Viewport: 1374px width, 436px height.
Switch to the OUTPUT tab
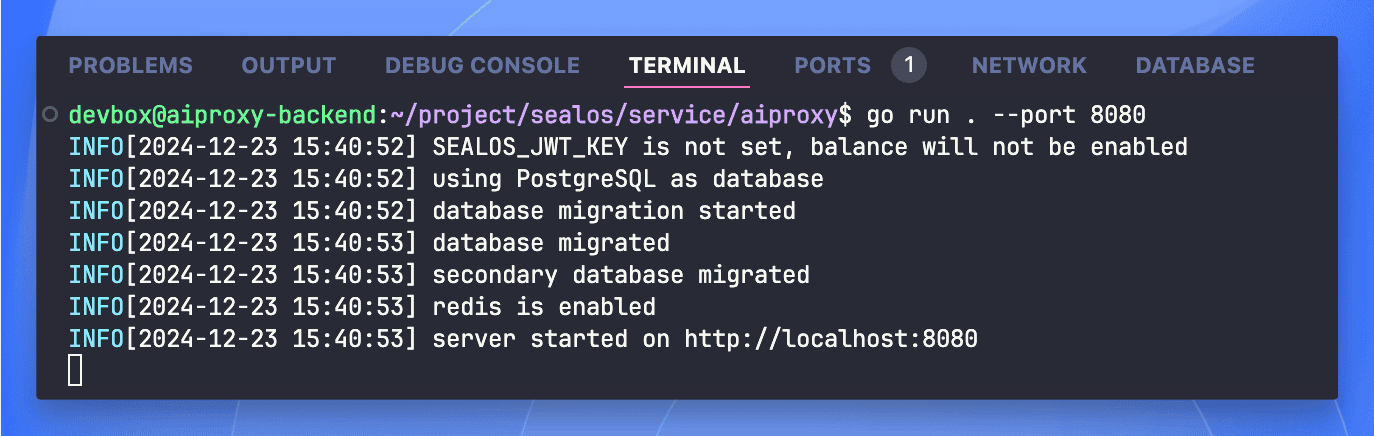coord(288,66)
